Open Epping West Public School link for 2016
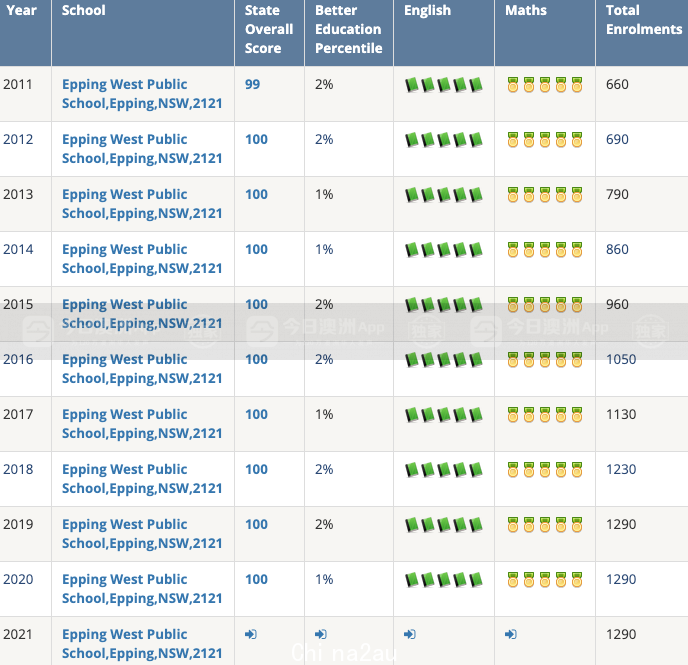The width and height of the screenshot is (688, 665). [x=142, y=369]
